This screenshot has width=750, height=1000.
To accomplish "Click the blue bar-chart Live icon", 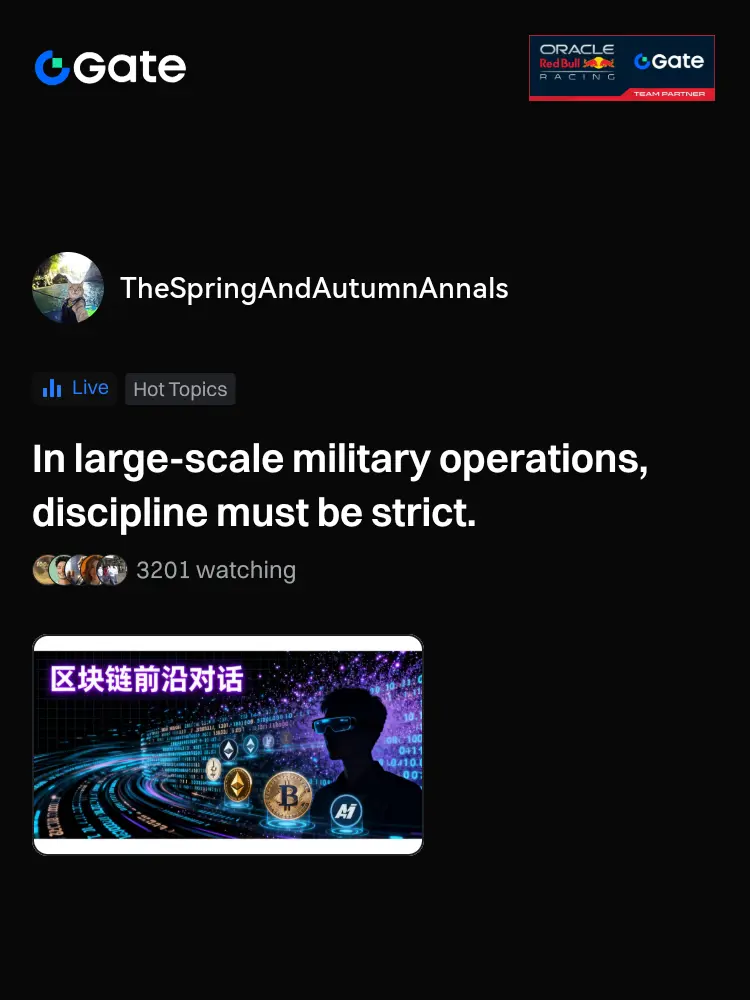I will 52,388.
